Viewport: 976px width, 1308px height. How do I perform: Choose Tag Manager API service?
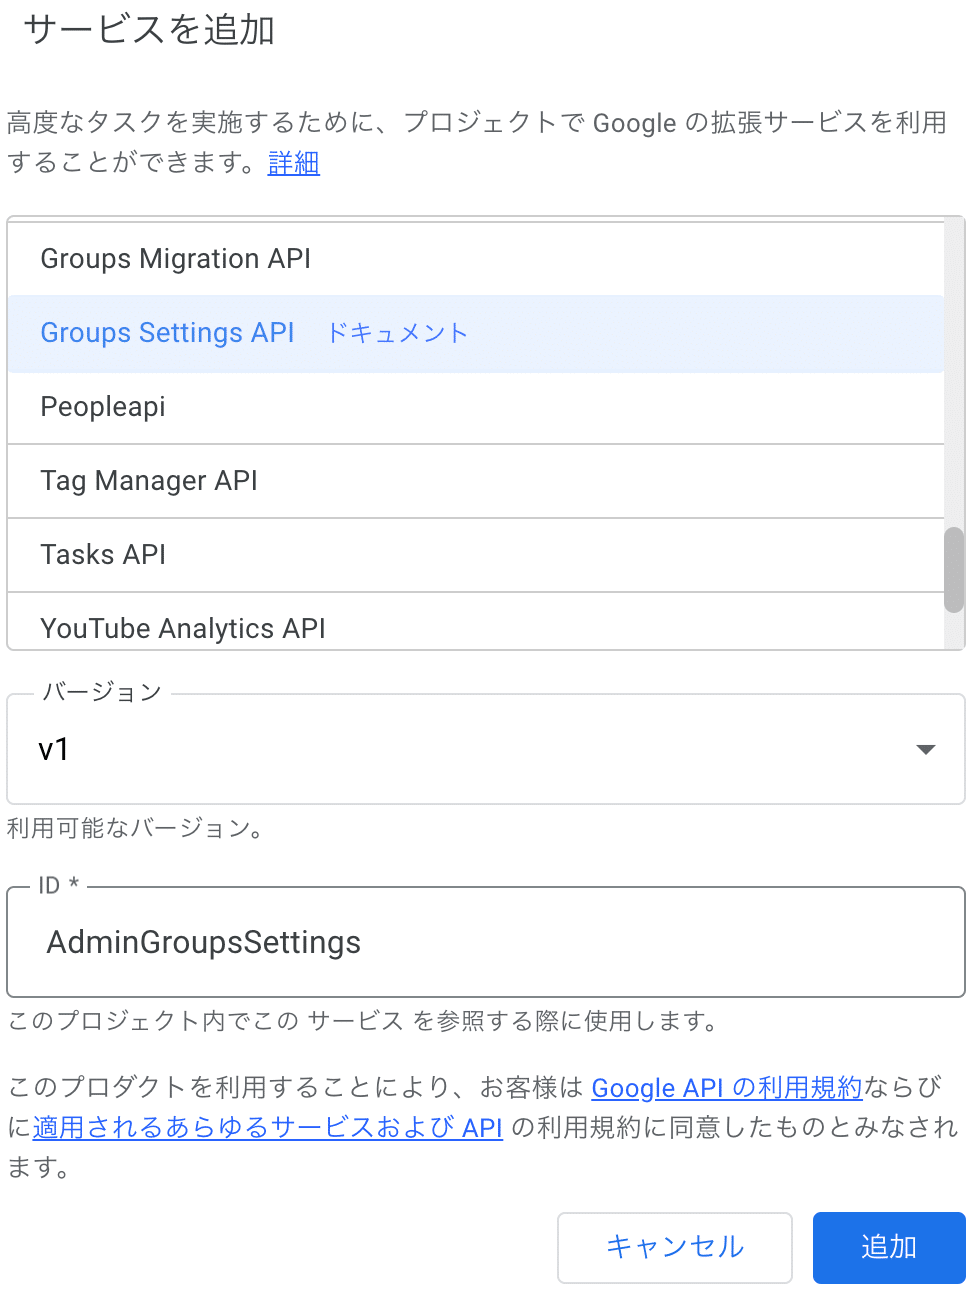[x=476, y=481]
